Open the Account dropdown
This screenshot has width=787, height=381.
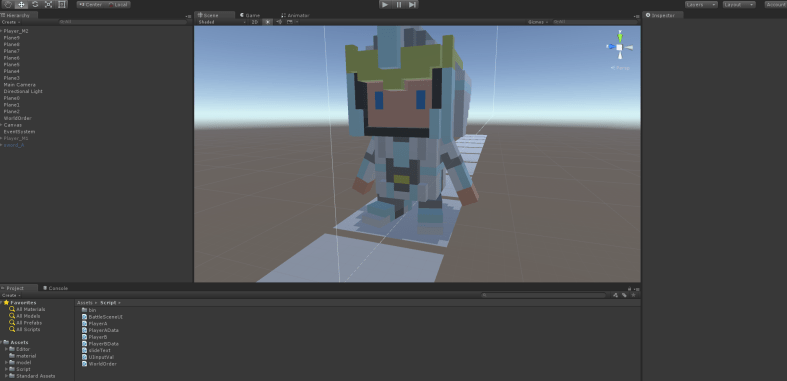tap(775, 5)
